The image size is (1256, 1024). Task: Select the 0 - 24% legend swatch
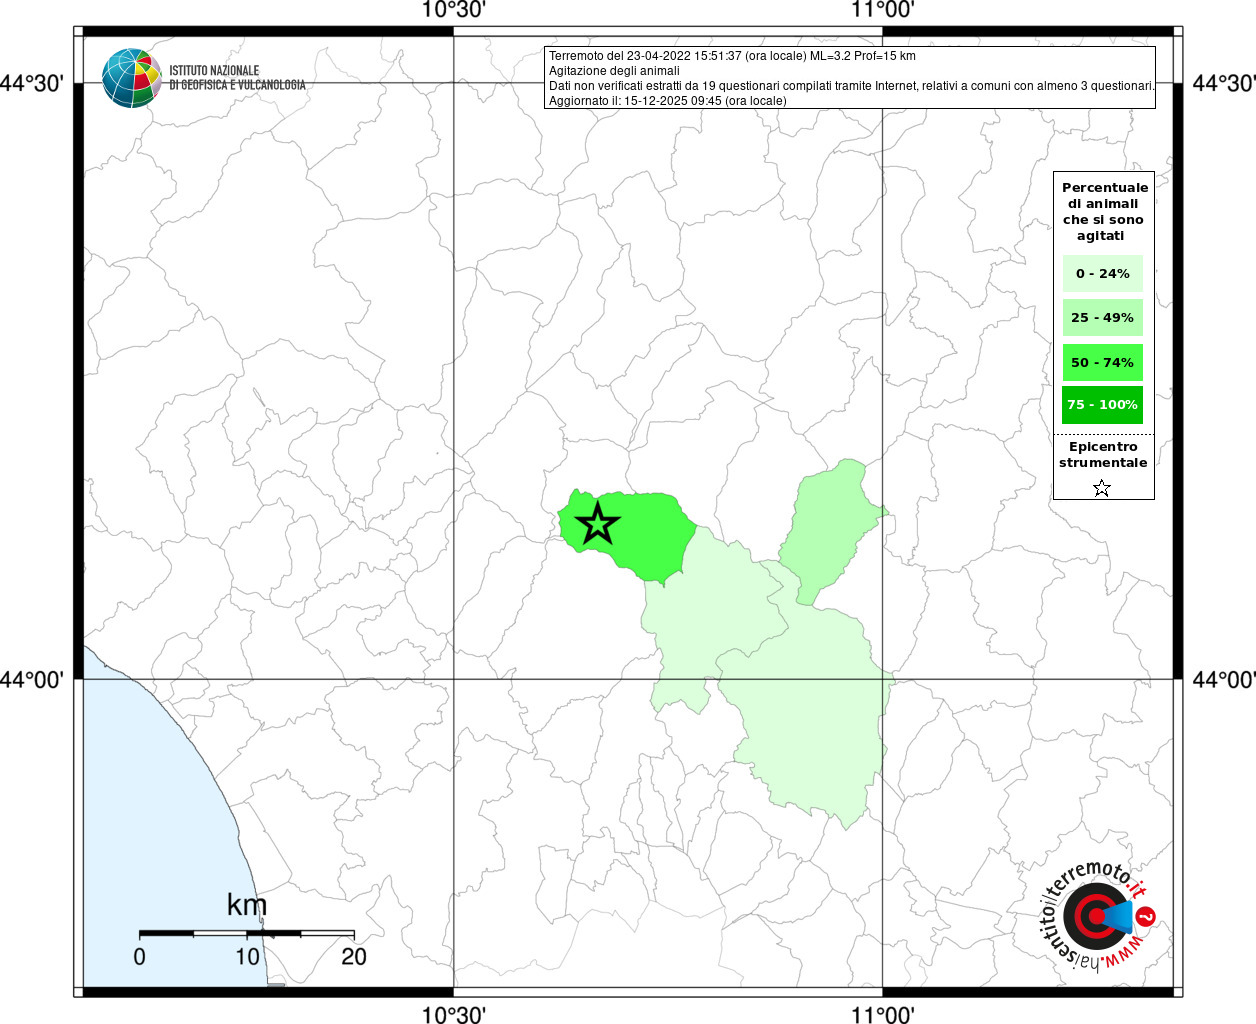pyautogui.click(x=1103, y=273)
